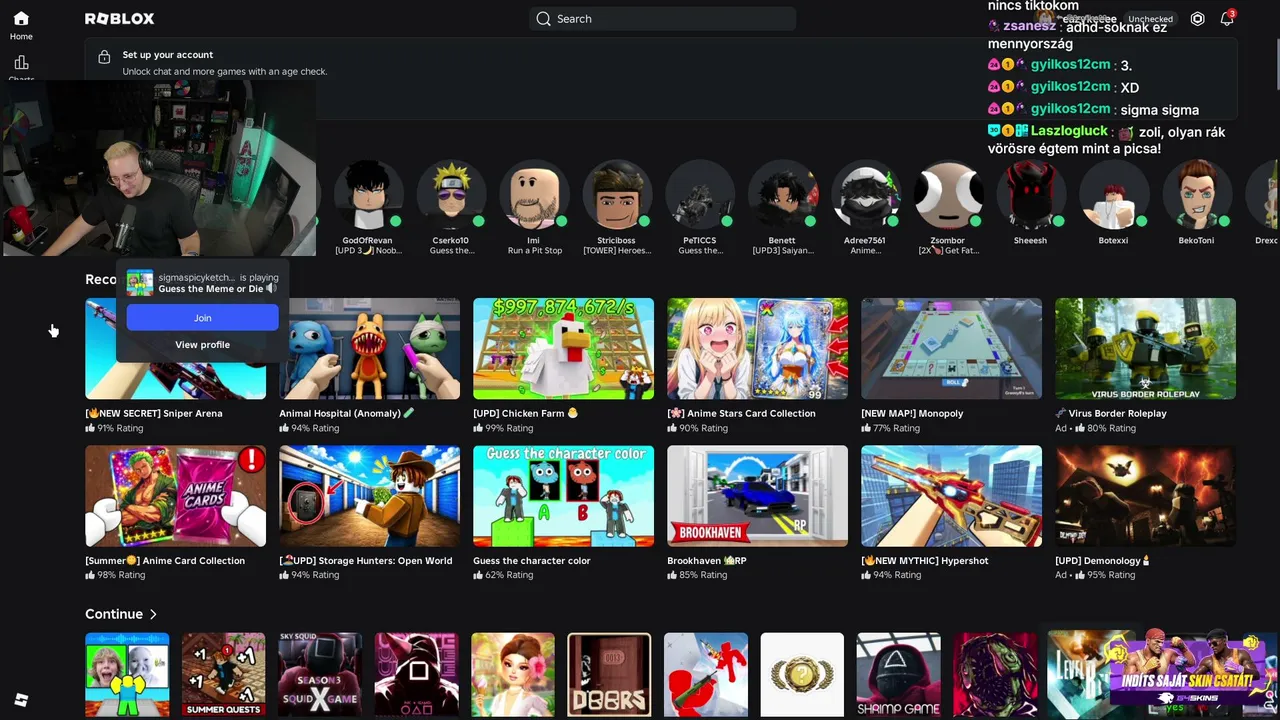
Task: Open the Virus Border Roleplay ad thumbnail
Action: coord(1146,349)
